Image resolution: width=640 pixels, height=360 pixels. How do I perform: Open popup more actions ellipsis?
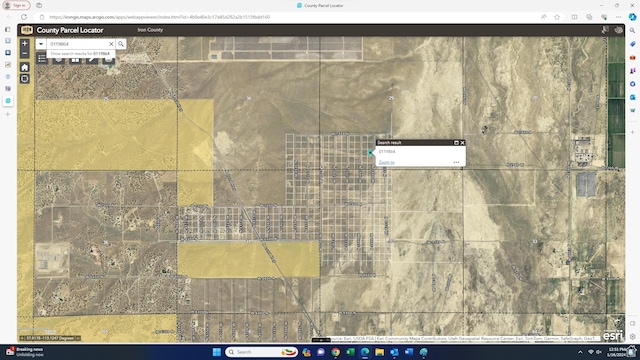(456, 162)
